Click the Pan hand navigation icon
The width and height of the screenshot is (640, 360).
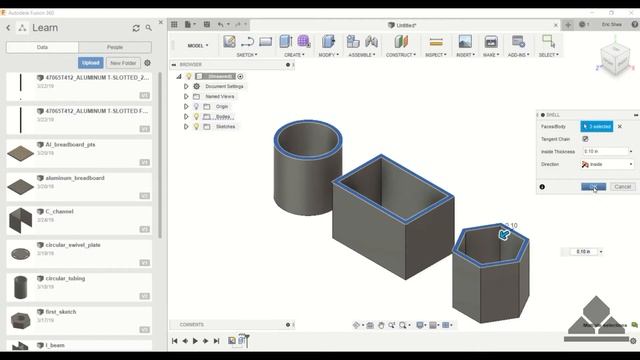[381, 325]
